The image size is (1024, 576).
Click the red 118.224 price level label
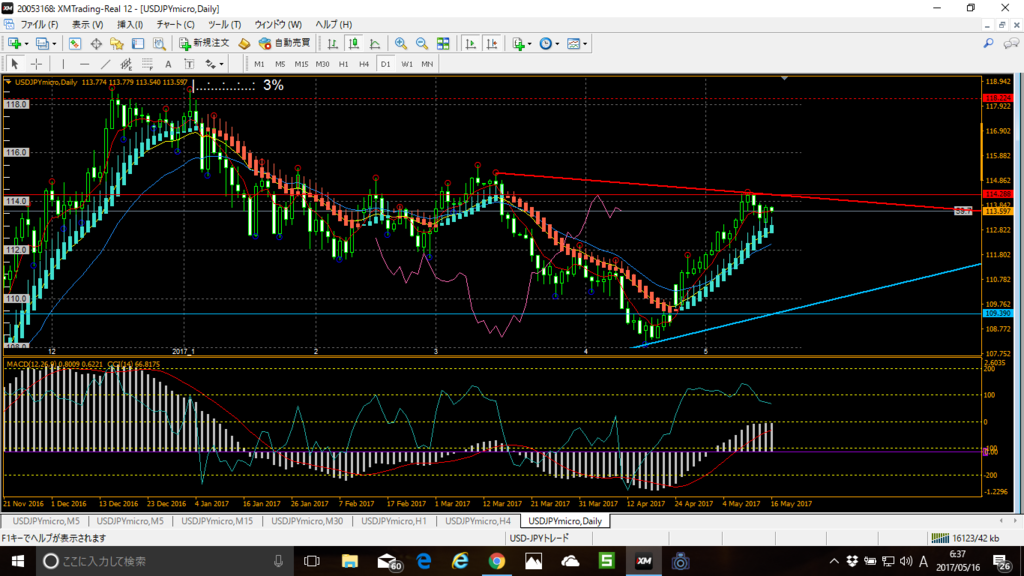[998, 99]
